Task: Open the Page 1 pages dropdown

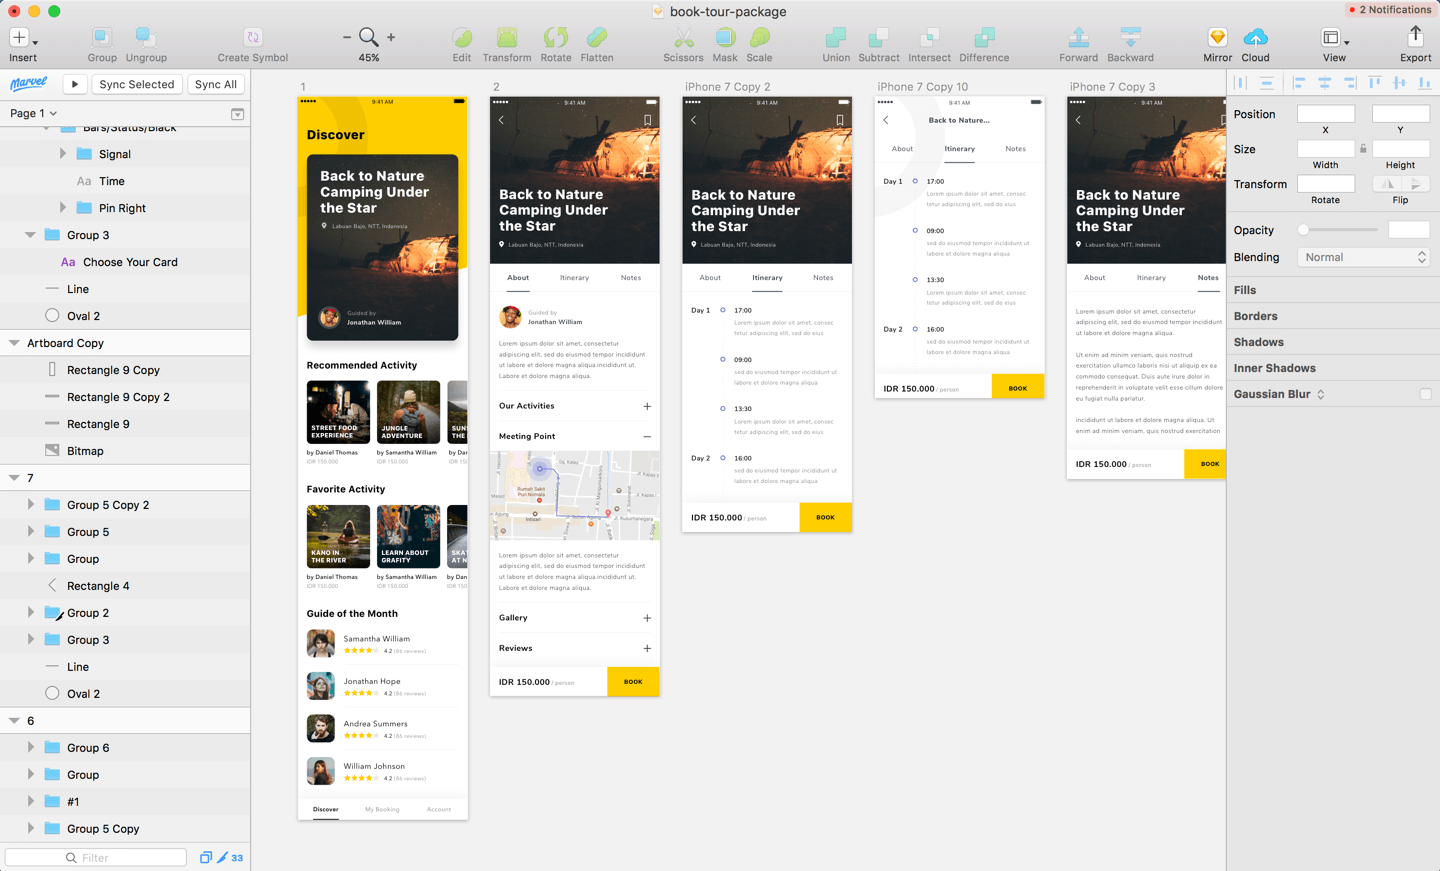Action: (x=34, y=113)
